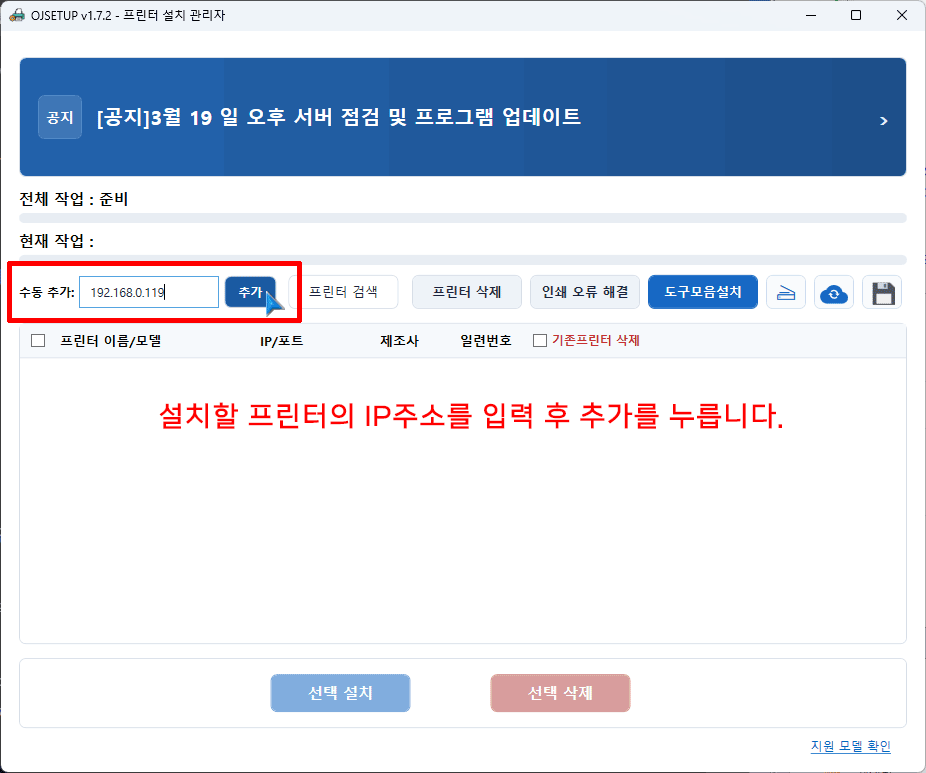
Task: Expand the notice banner with right chevron
Action: (883, 120)
